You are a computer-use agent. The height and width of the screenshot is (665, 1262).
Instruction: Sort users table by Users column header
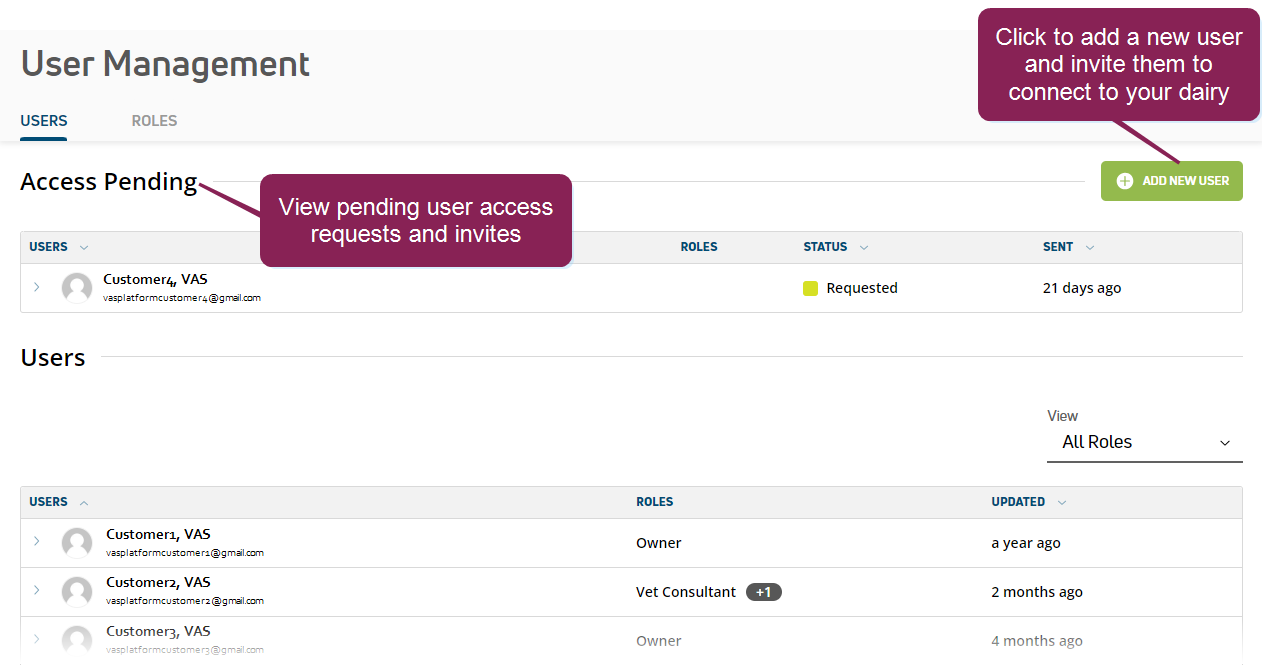(x=48, y=502)
